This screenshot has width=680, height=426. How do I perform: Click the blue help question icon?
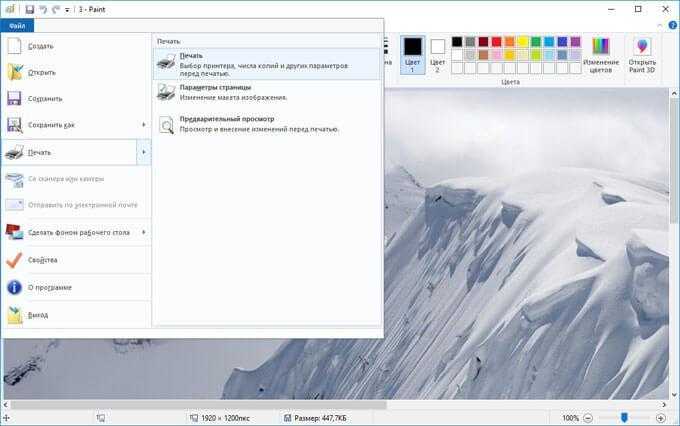pos(673,26)
